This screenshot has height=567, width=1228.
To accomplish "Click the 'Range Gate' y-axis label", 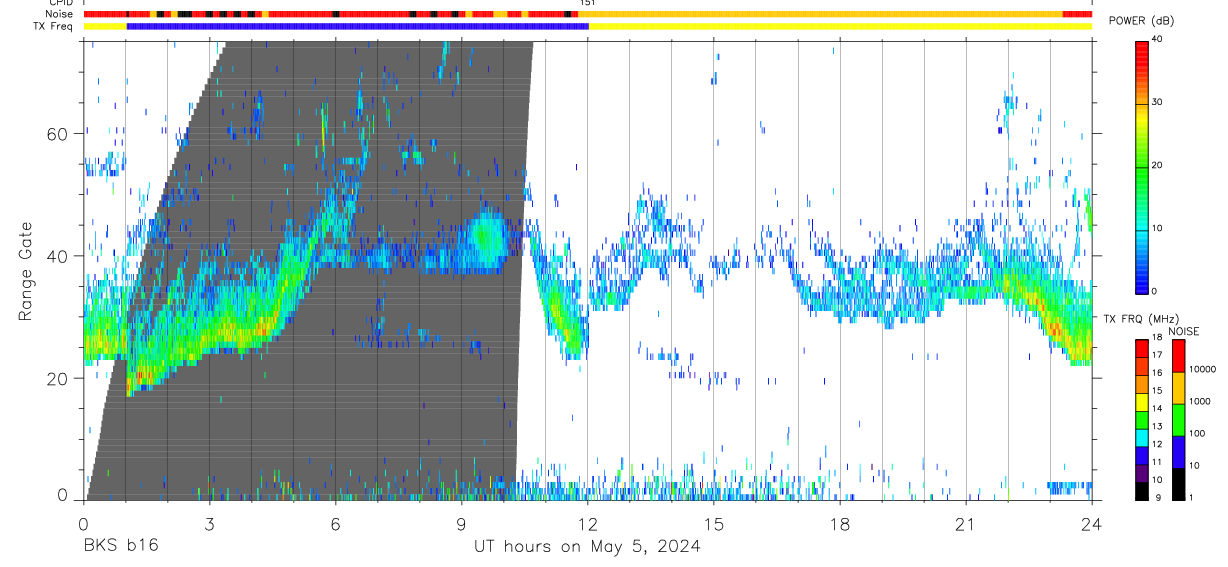I will 25,272.
